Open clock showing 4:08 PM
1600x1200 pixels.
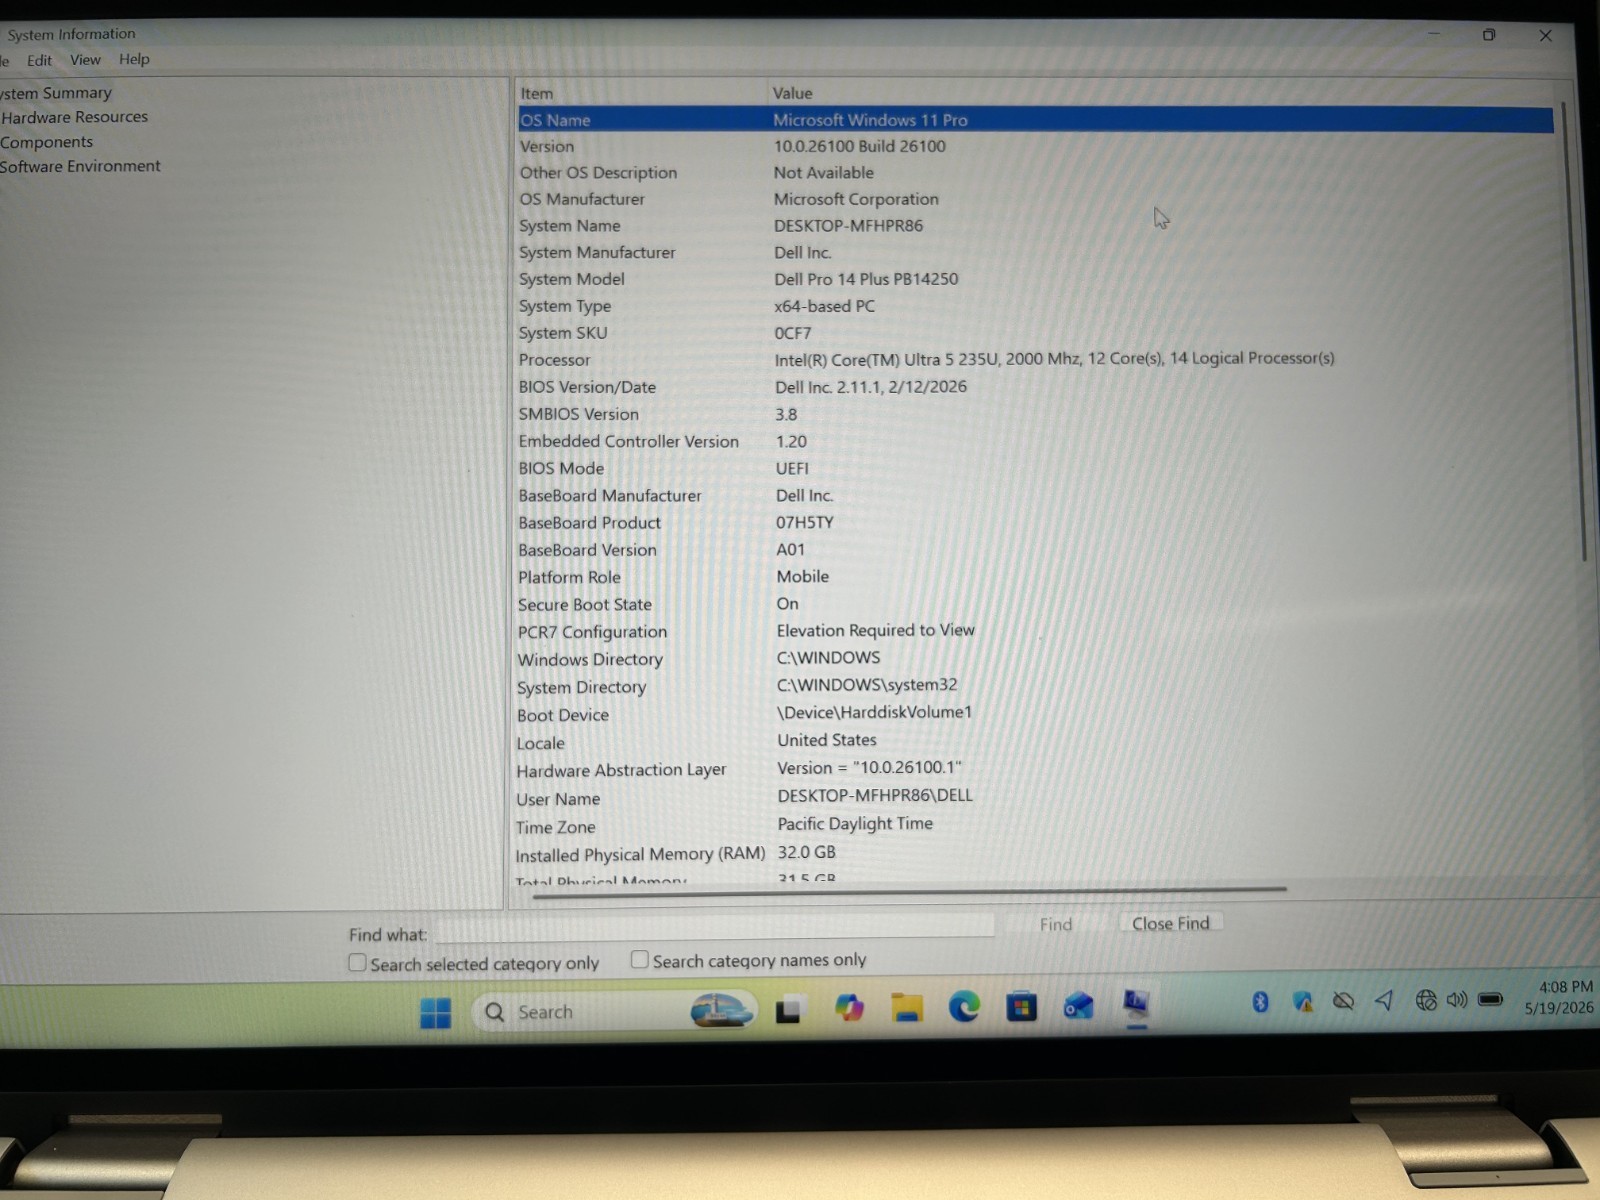point(1558,997)
